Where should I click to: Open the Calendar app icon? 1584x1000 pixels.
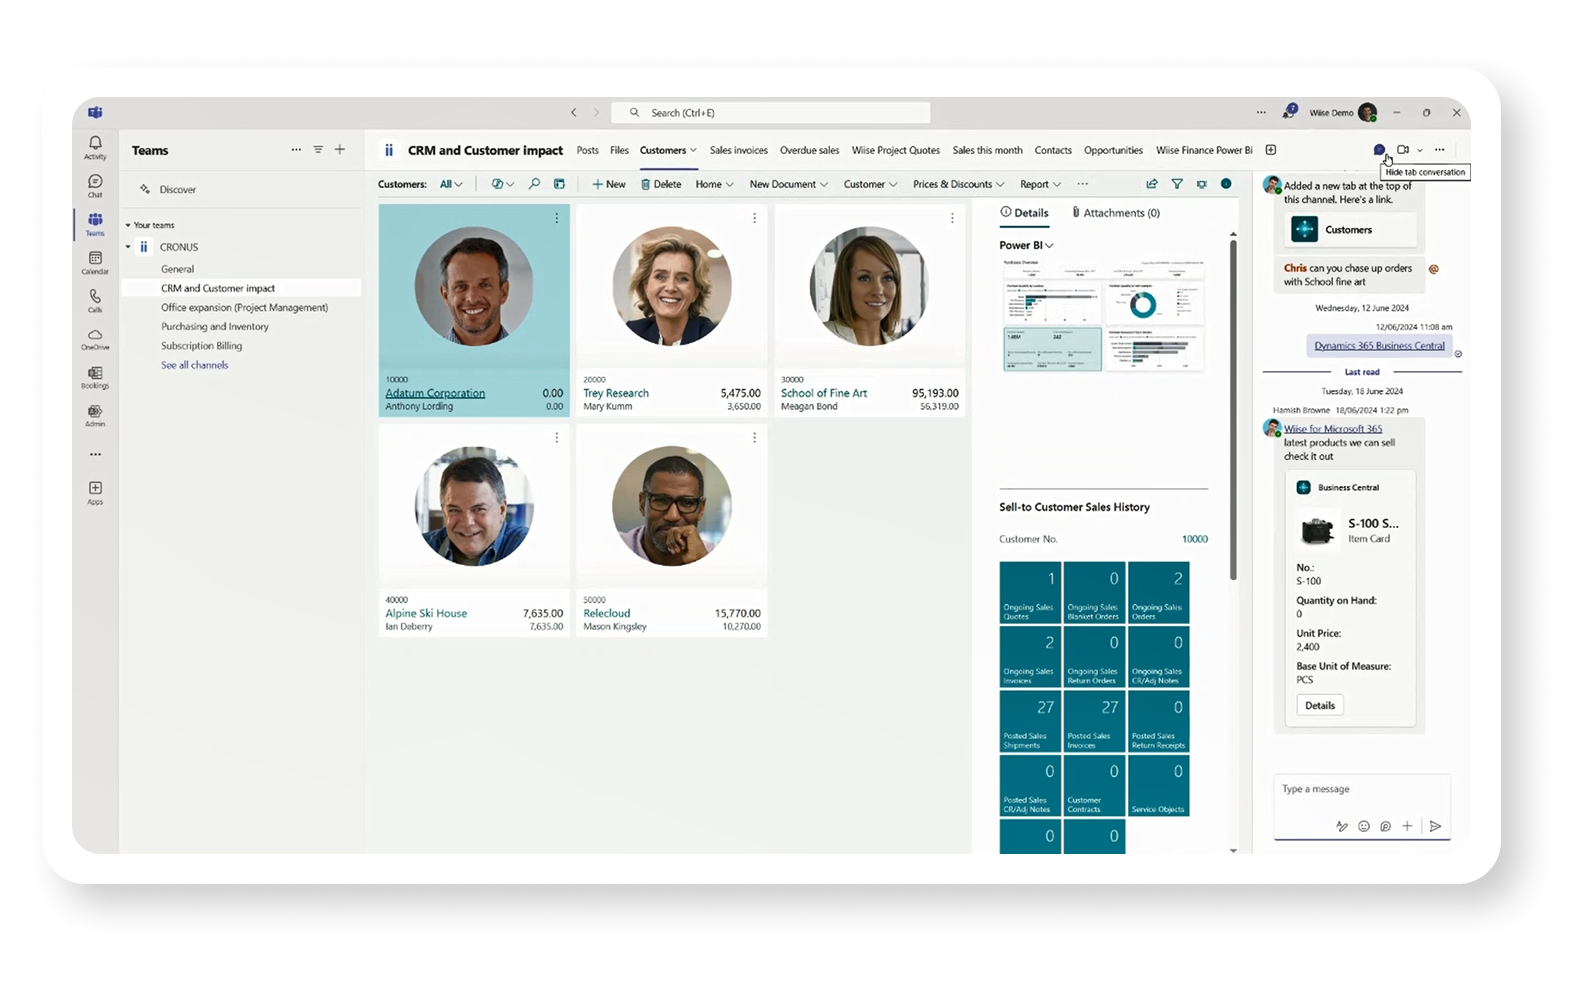pos(95,263)
